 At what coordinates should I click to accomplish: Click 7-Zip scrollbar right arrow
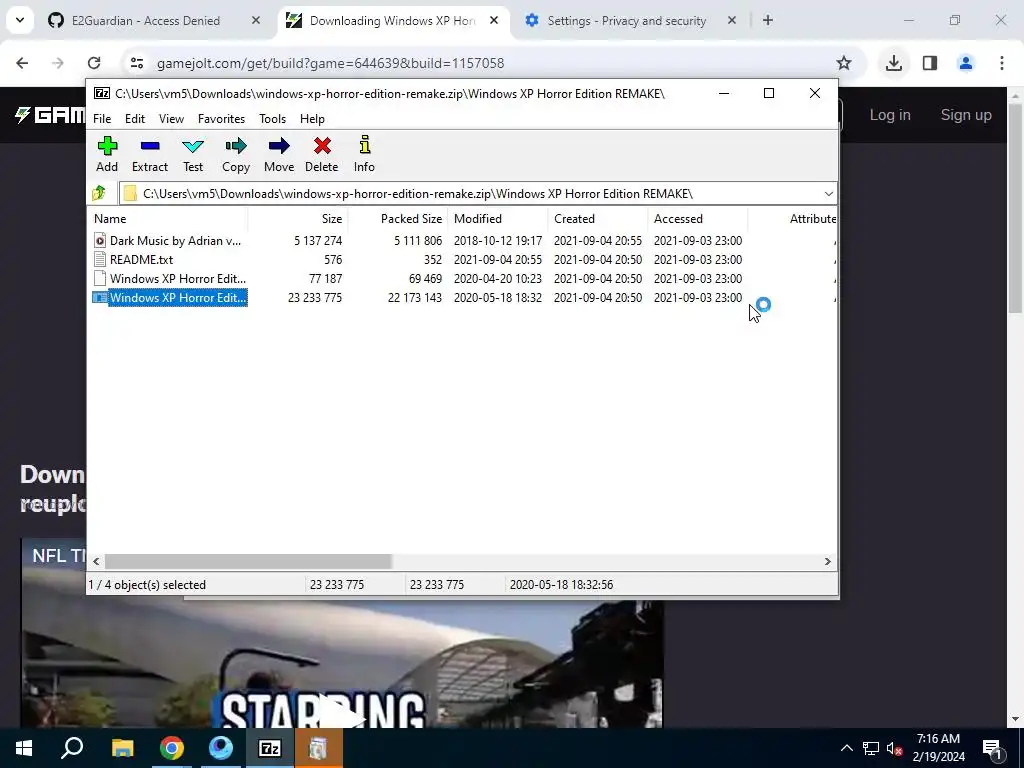click(827, 561)
